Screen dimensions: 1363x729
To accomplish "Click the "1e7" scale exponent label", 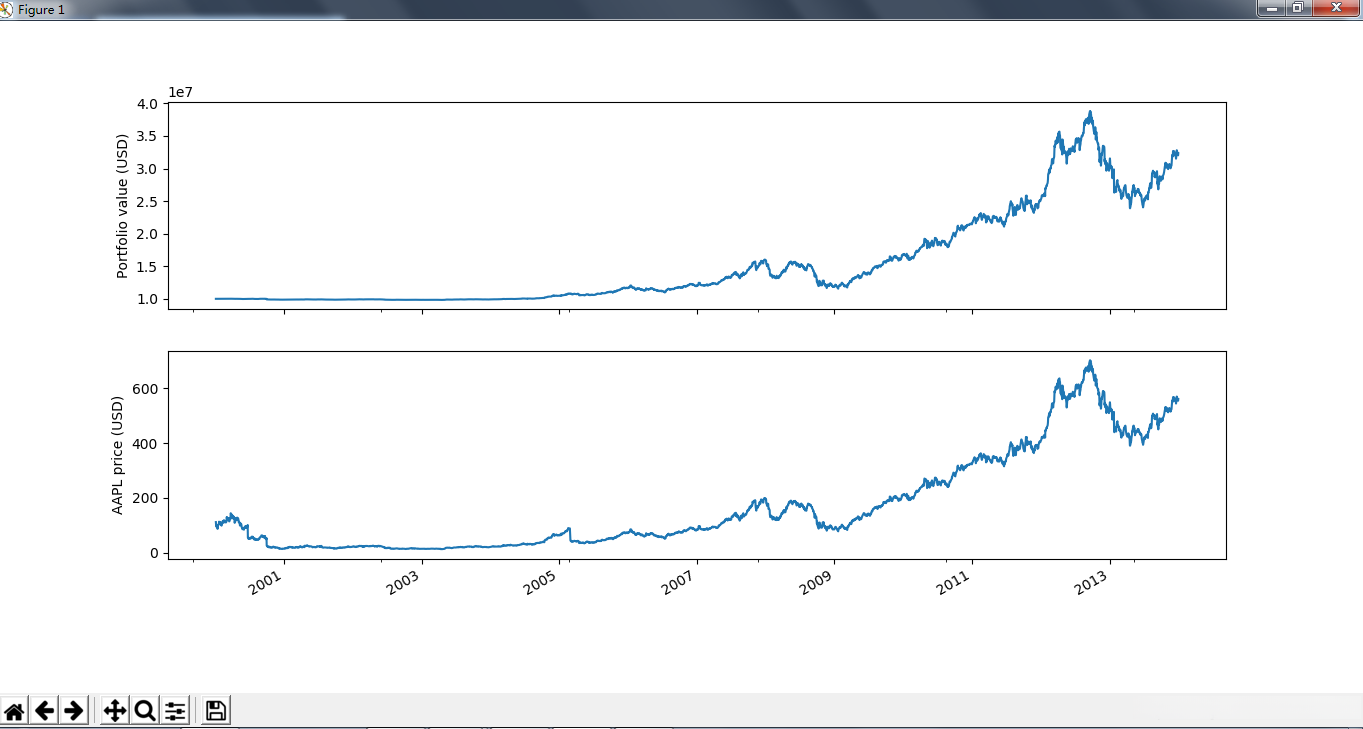I will click(180, 92).
